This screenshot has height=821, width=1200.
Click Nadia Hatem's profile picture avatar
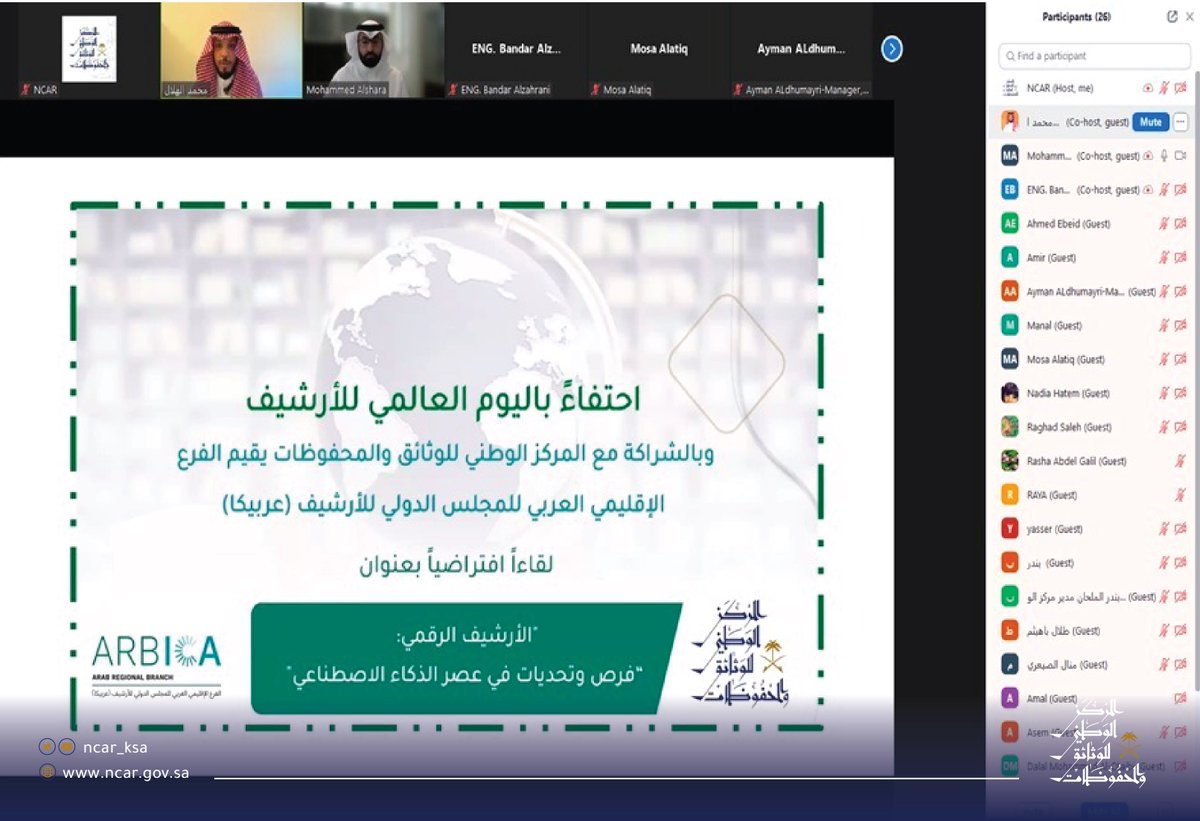(x=1010, y=393)
